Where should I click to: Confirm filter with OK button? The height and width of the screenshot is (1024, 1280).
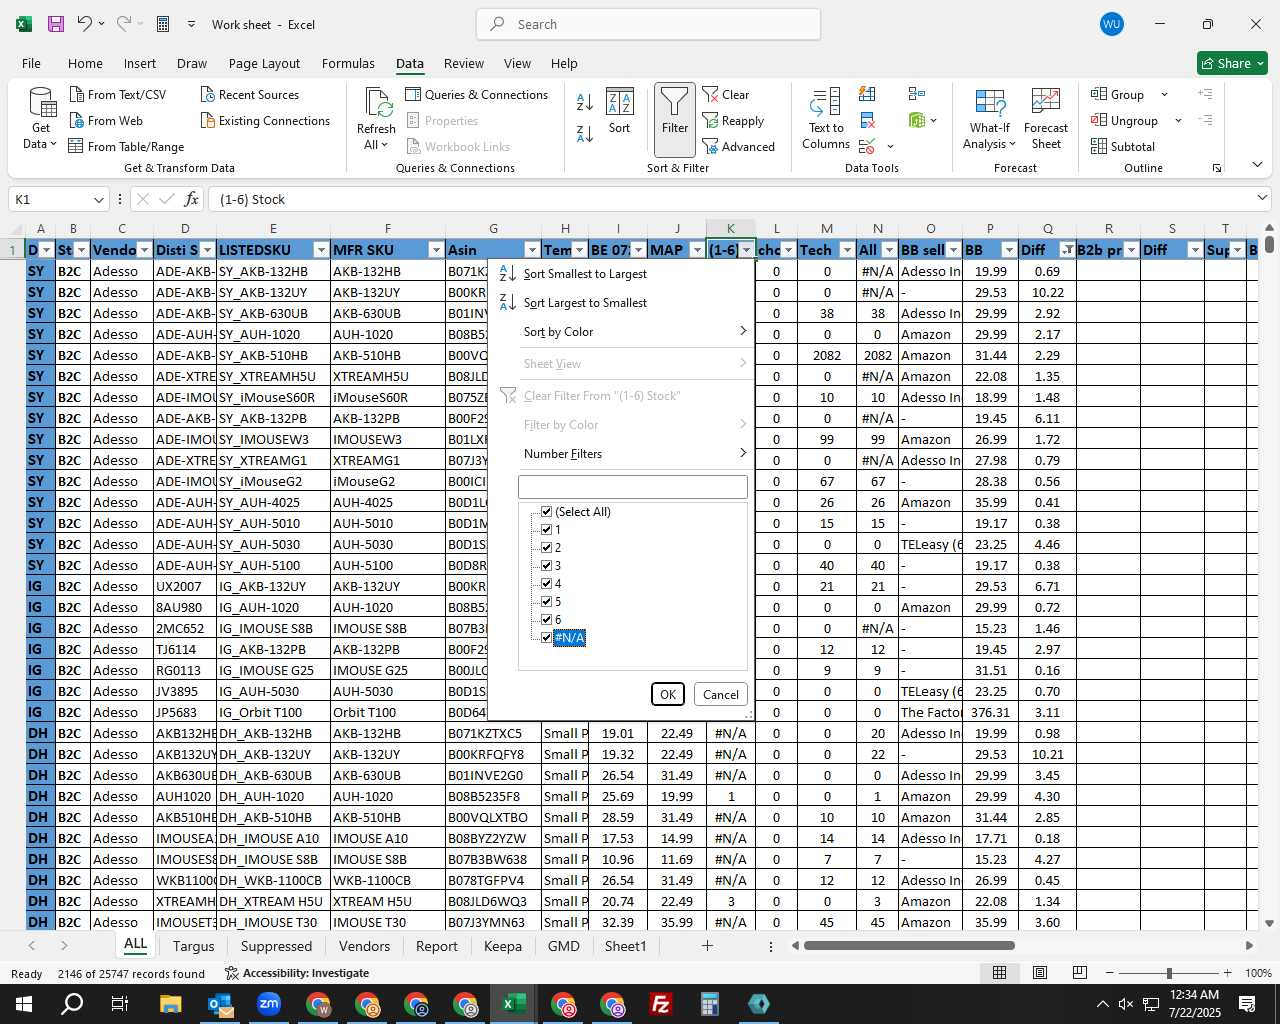(668, 694)
